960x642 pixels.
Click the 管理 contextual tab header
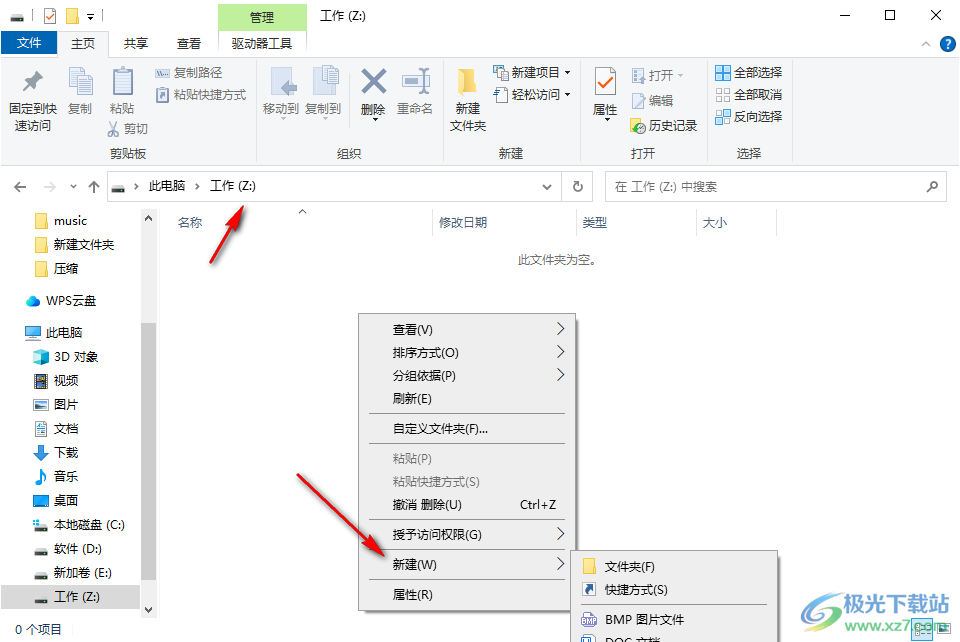262,17
